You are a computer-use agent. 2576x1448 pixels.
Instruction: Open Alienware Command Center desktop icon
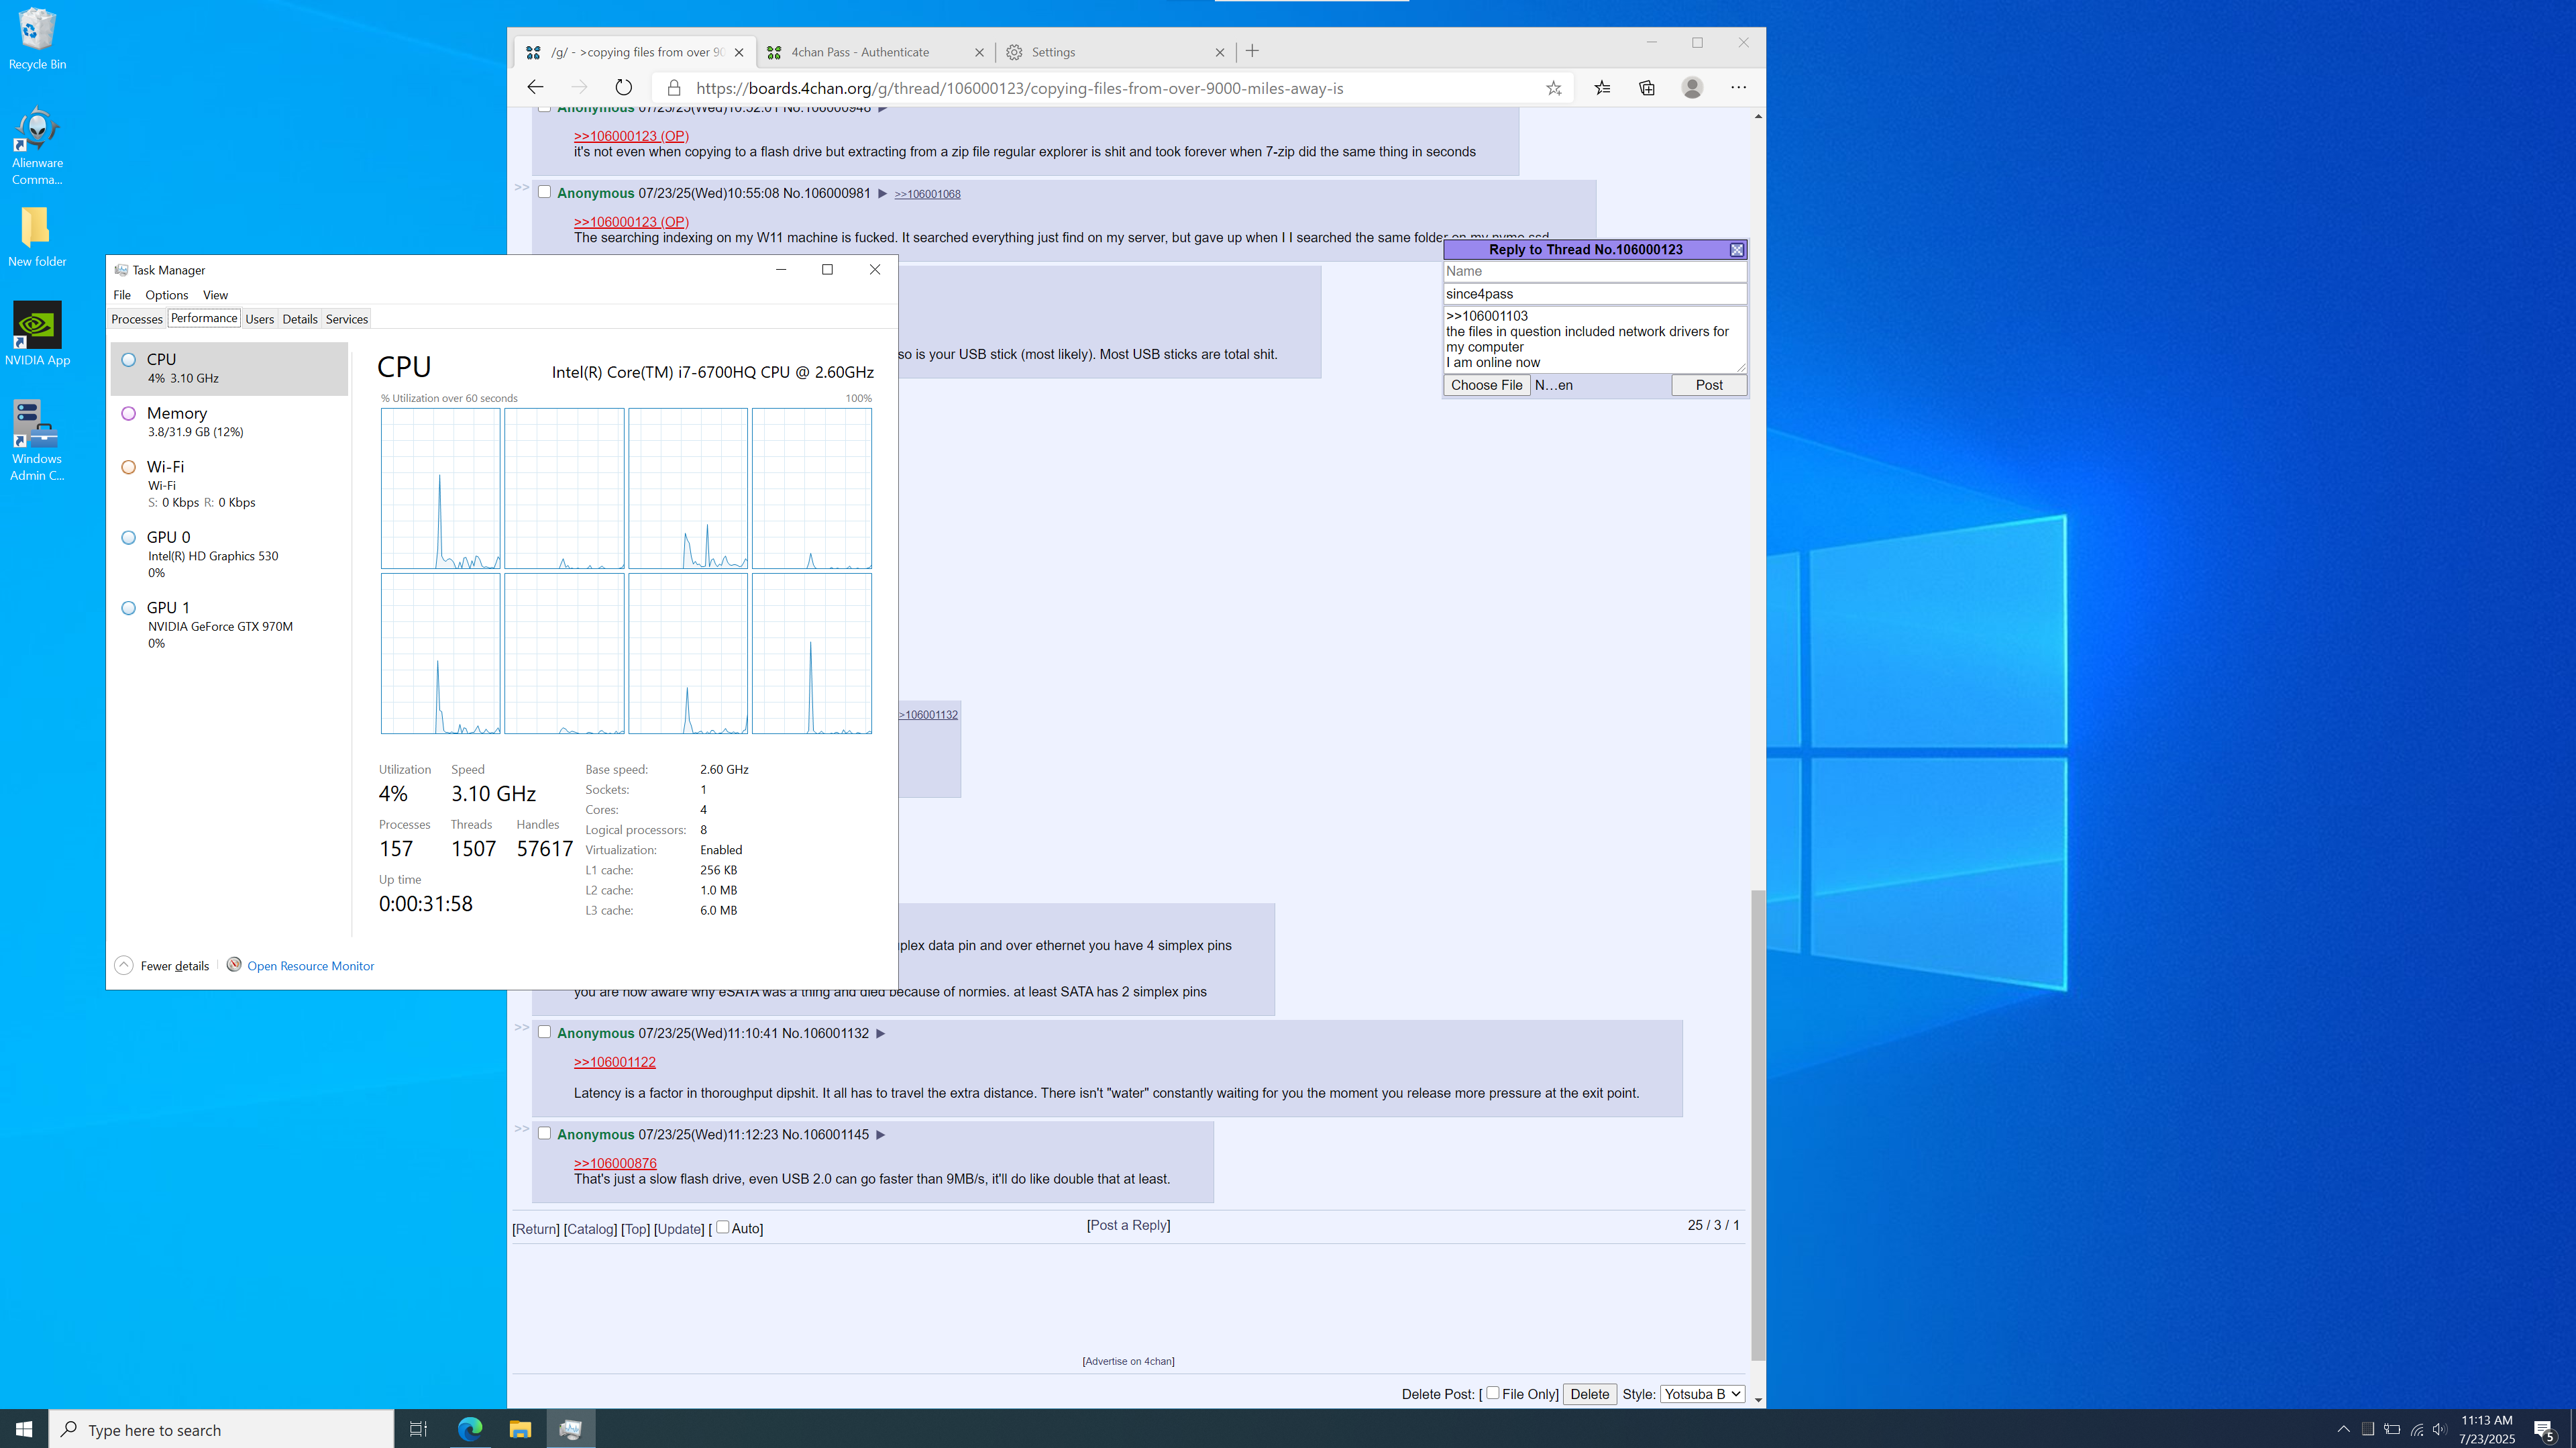click(x=37, y=146)
